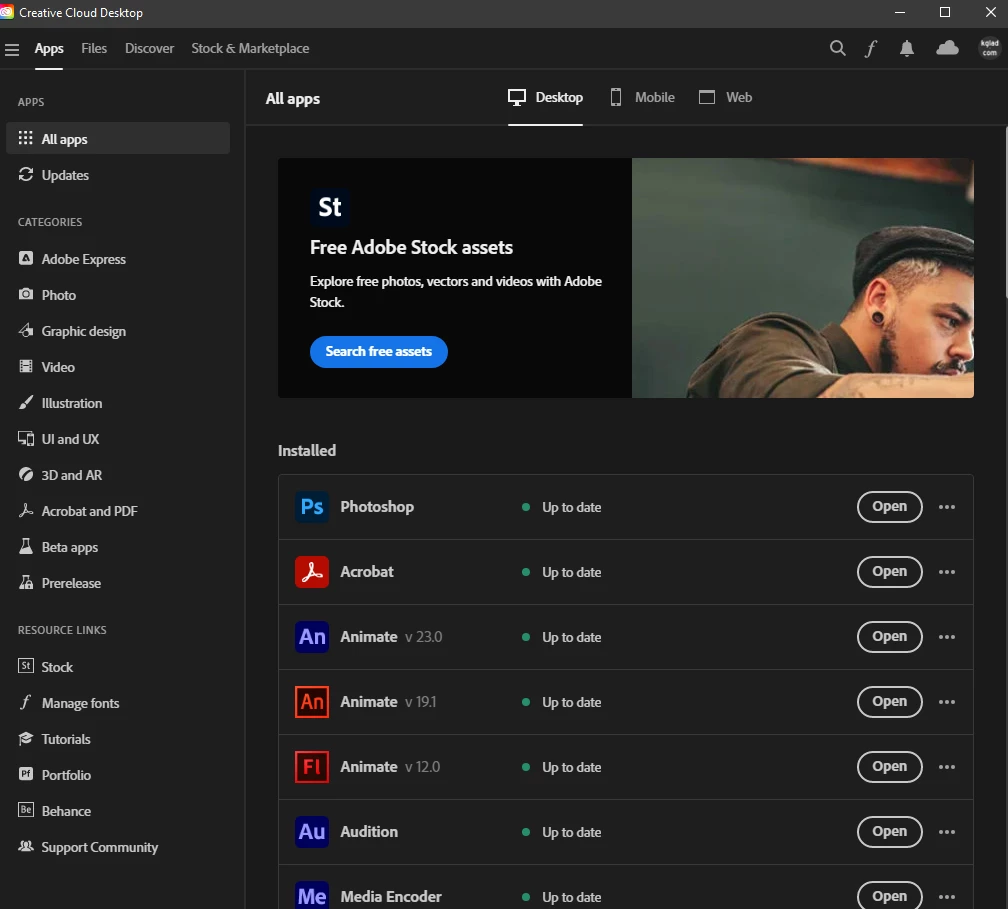The height and width of the screenshot is (909, 1008).
Task: Open the account profile avatar
Action: [989, 48]
